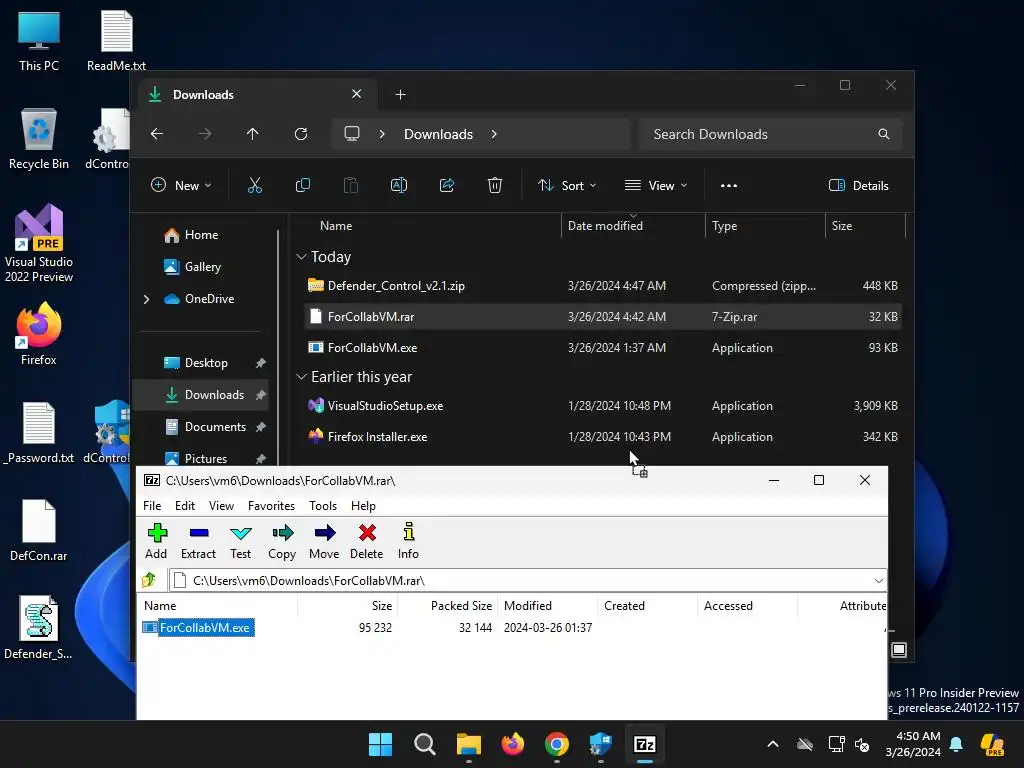Open the Tools menu in 7-Zip
Viewport: 1024px width, 768px height.
click(323, 505)
